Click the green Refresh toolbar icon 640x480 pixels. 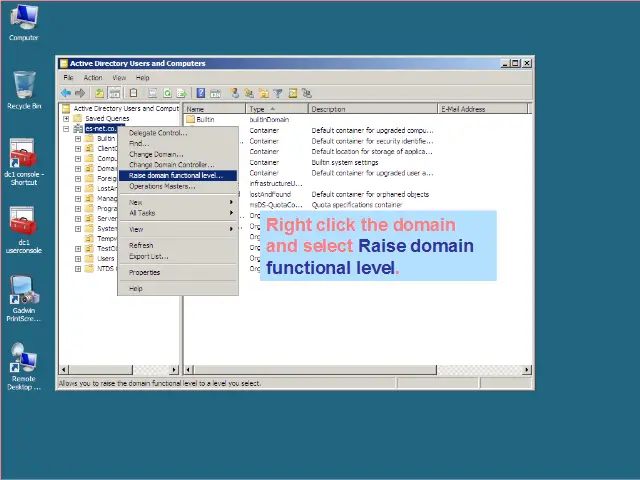pyautogui.click(x=167, y=93)
